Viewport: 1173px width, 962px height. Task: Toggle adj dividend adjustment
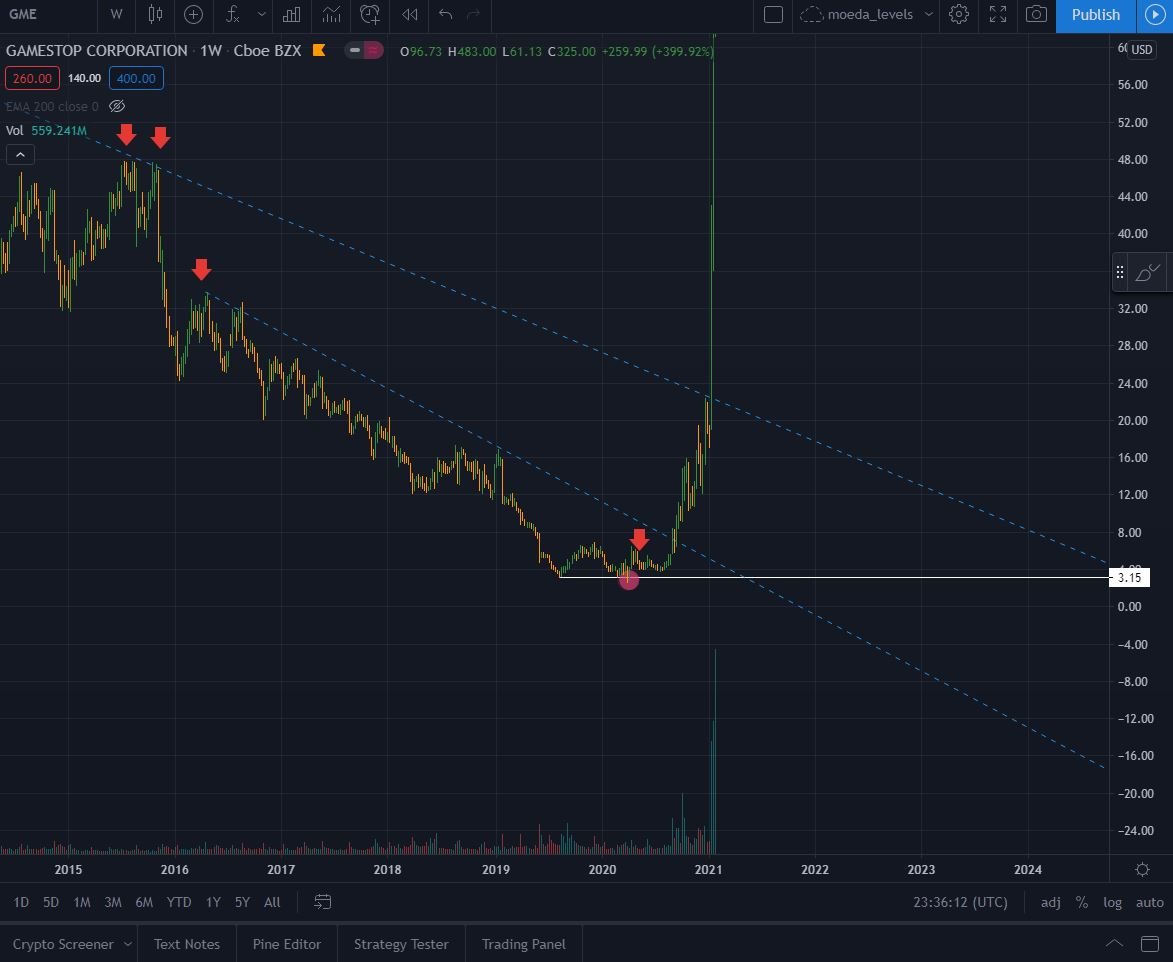point(1050,902)
